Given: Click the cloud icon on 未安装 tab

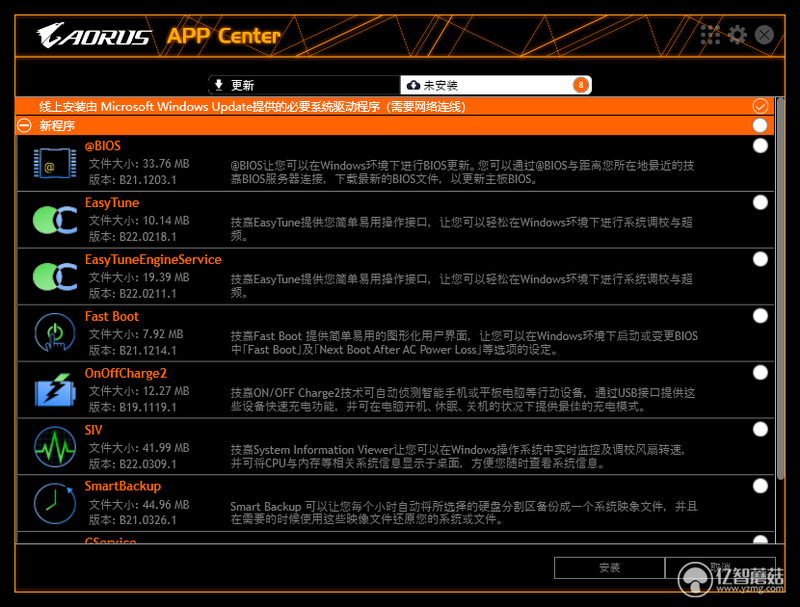Looking at the screenshot, I should point(413,85).
